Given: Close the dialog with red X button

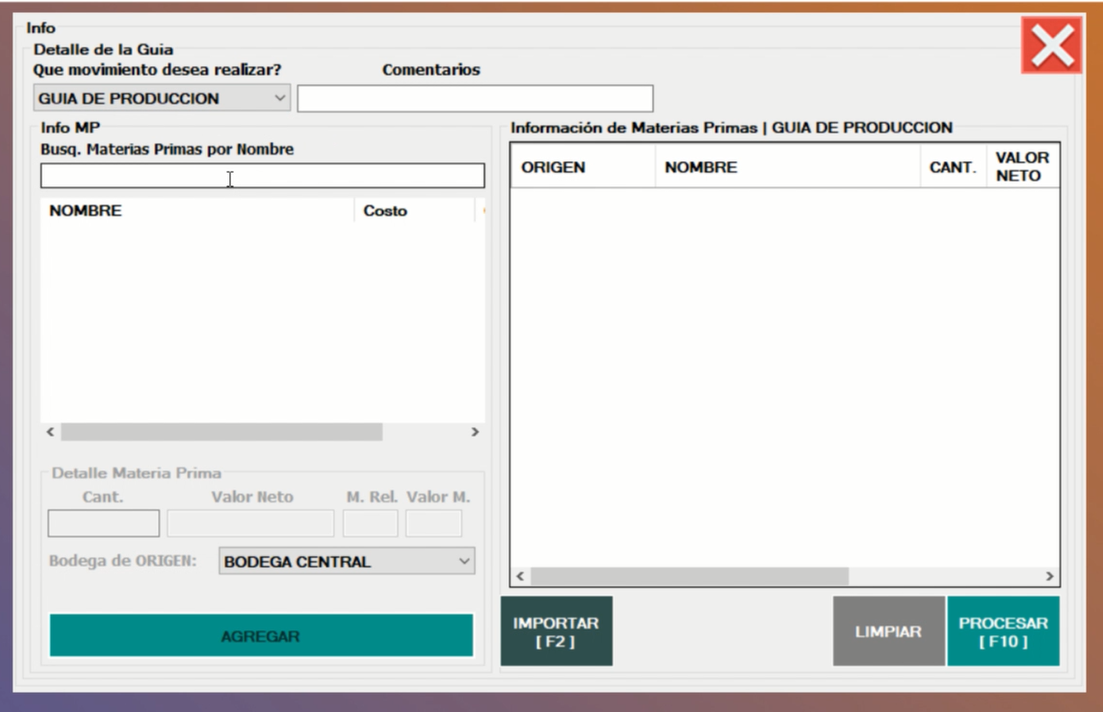Looking at the screenshot, I should coord(1051,45).
